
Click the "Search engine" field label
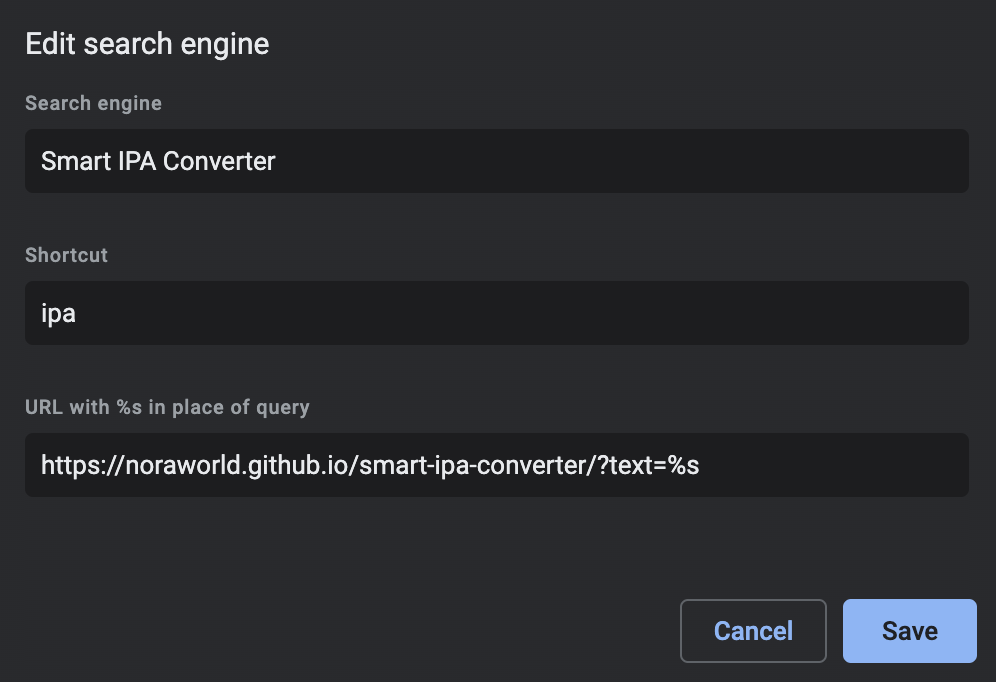click(93, 103)
